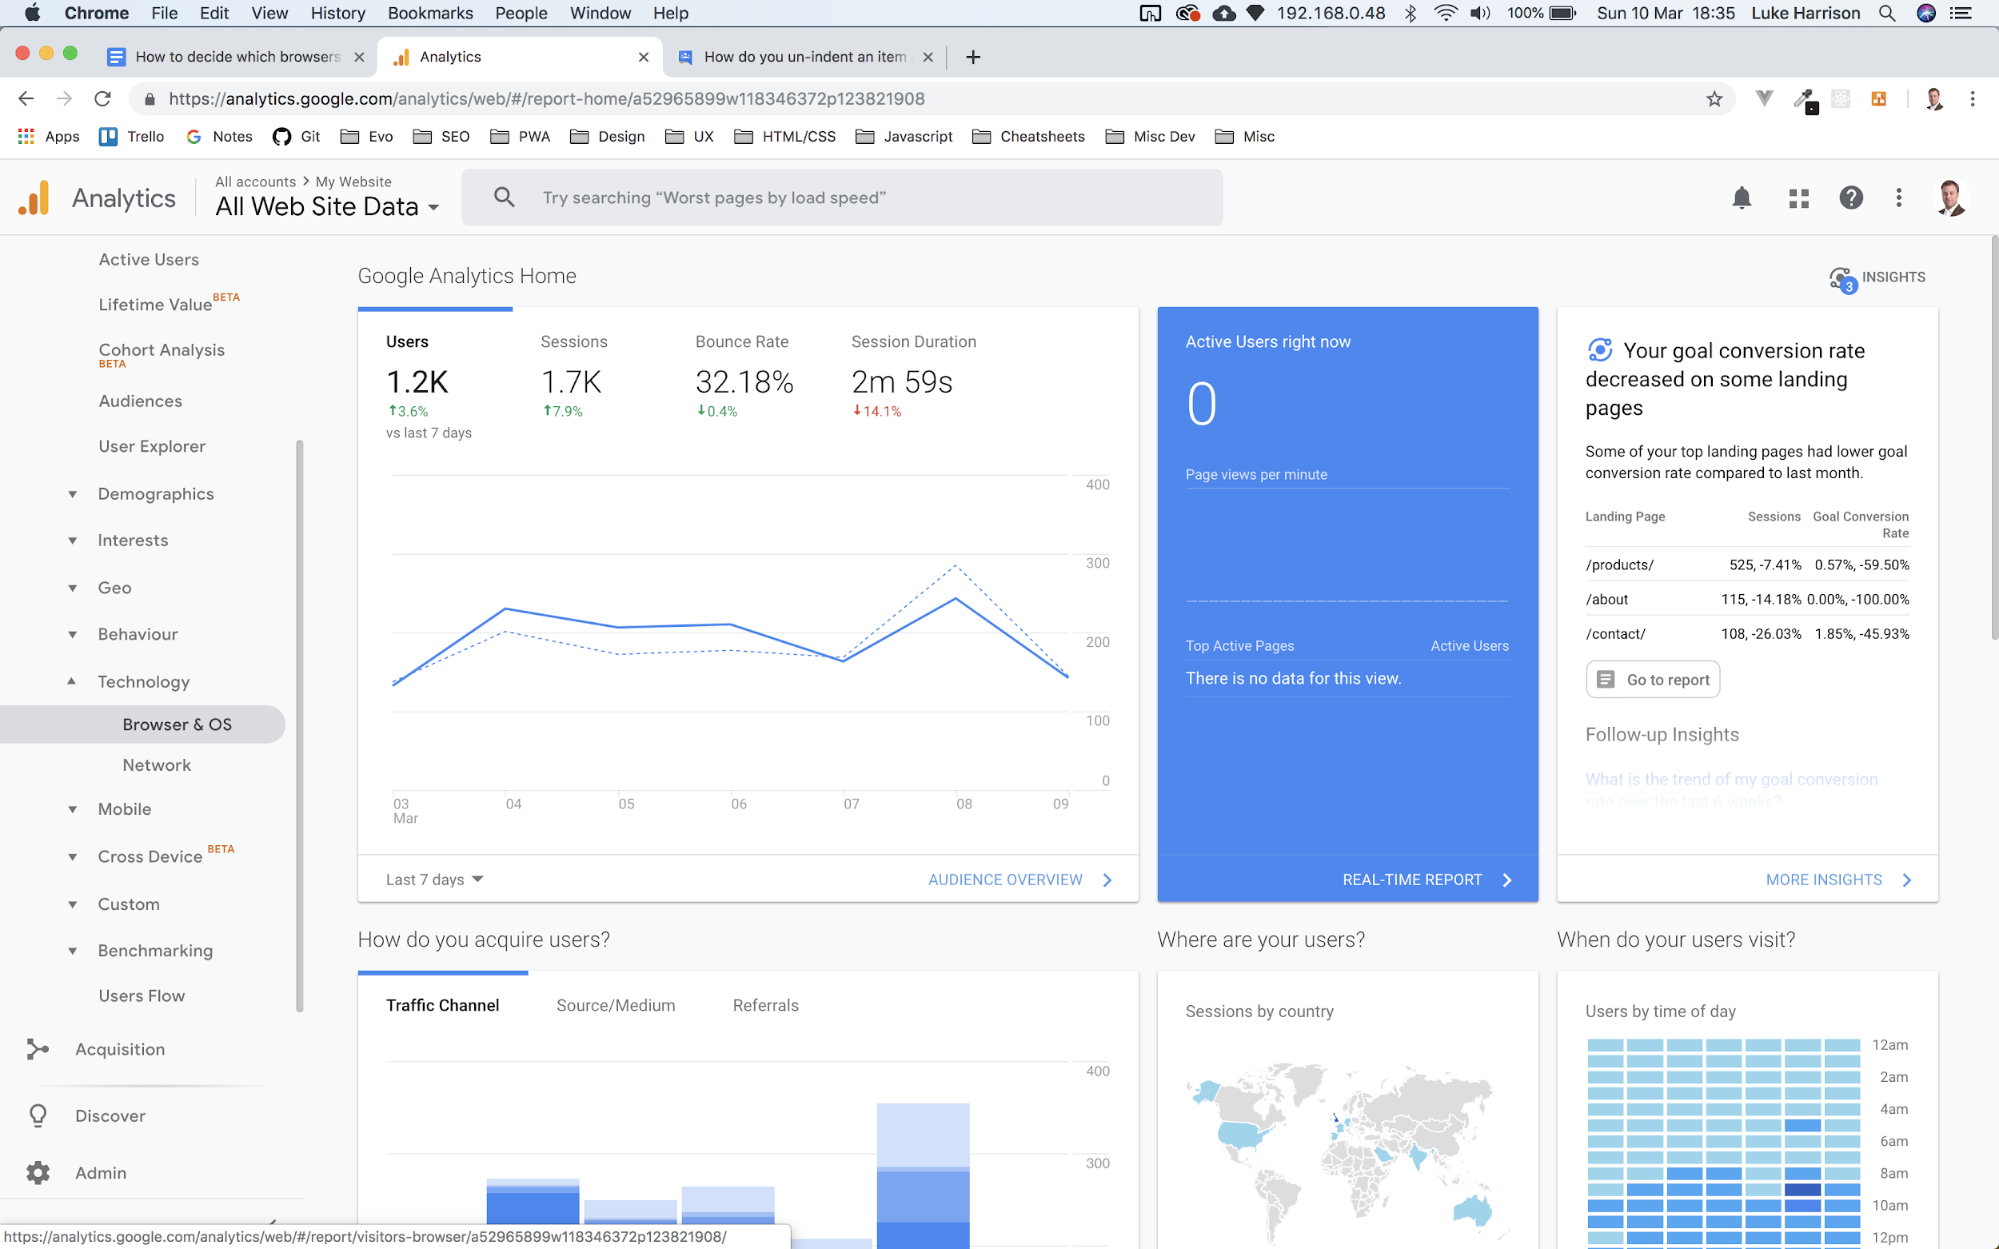Open the History menu in Chrome
Image resolution: width=1999 pixels, height=1249 pixels.
(x=337, y=13)
